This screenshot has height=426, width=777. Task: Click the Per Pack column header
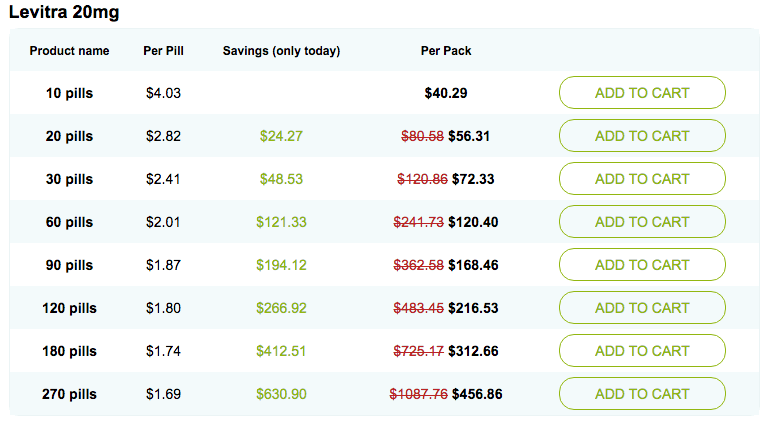[446, 50]
